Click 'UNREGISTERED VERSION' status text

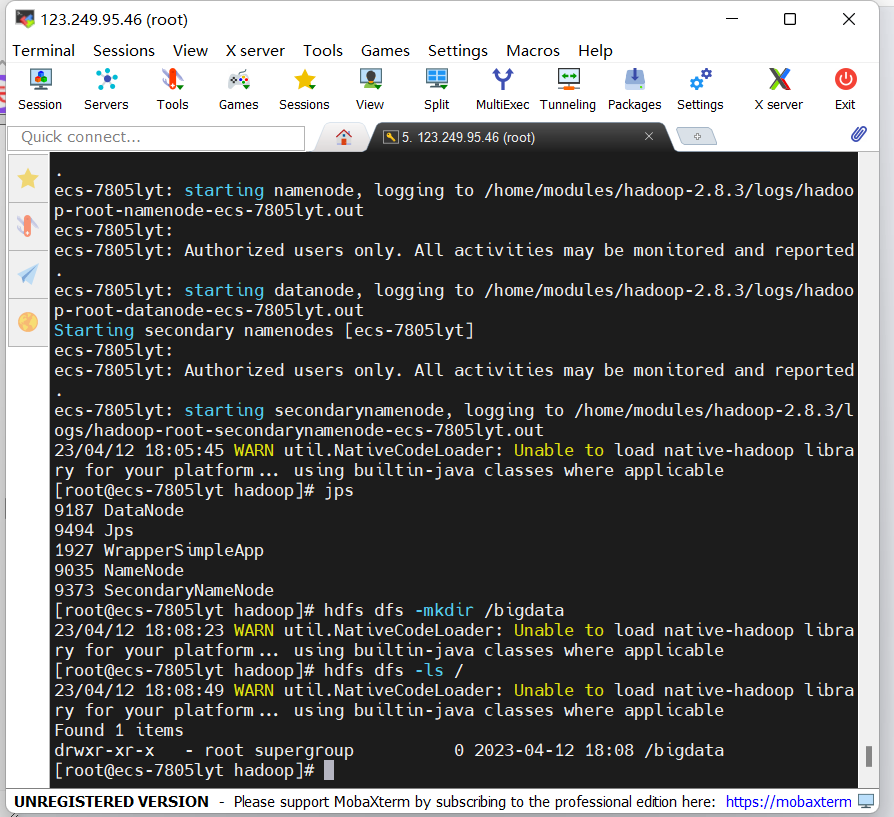click(x=111, y=802)
